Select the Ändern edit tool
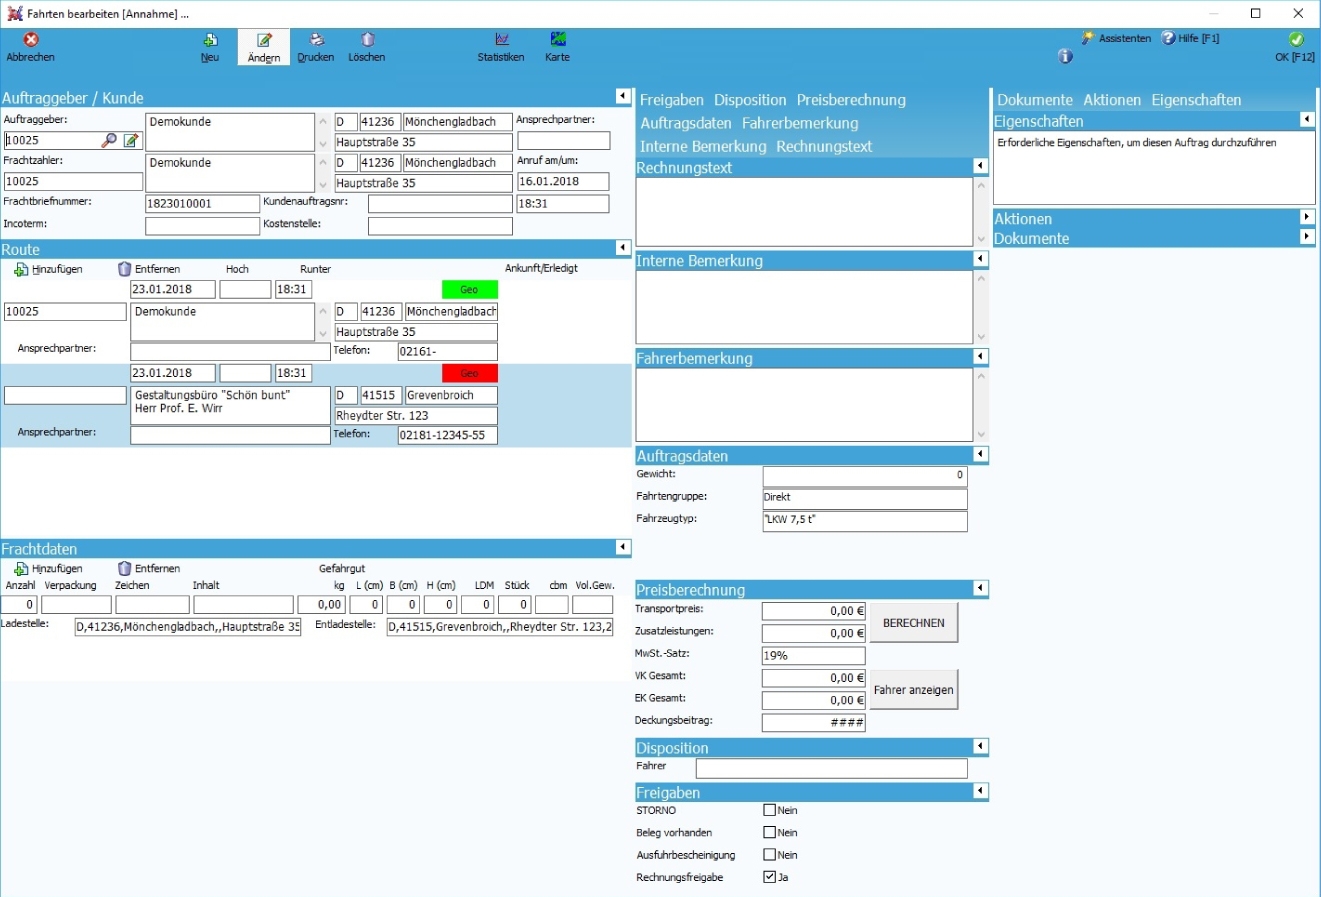The height and width of the screenshot is (897, 1321). (264, 47)
